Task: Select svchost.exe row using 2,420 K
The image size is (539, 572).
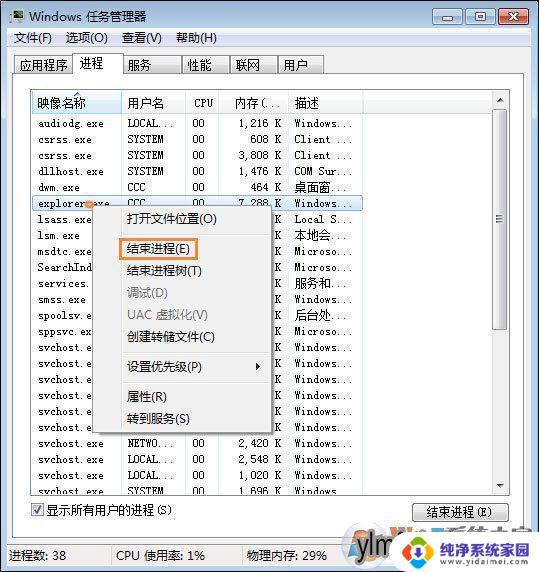Action: tap(197, 444)
